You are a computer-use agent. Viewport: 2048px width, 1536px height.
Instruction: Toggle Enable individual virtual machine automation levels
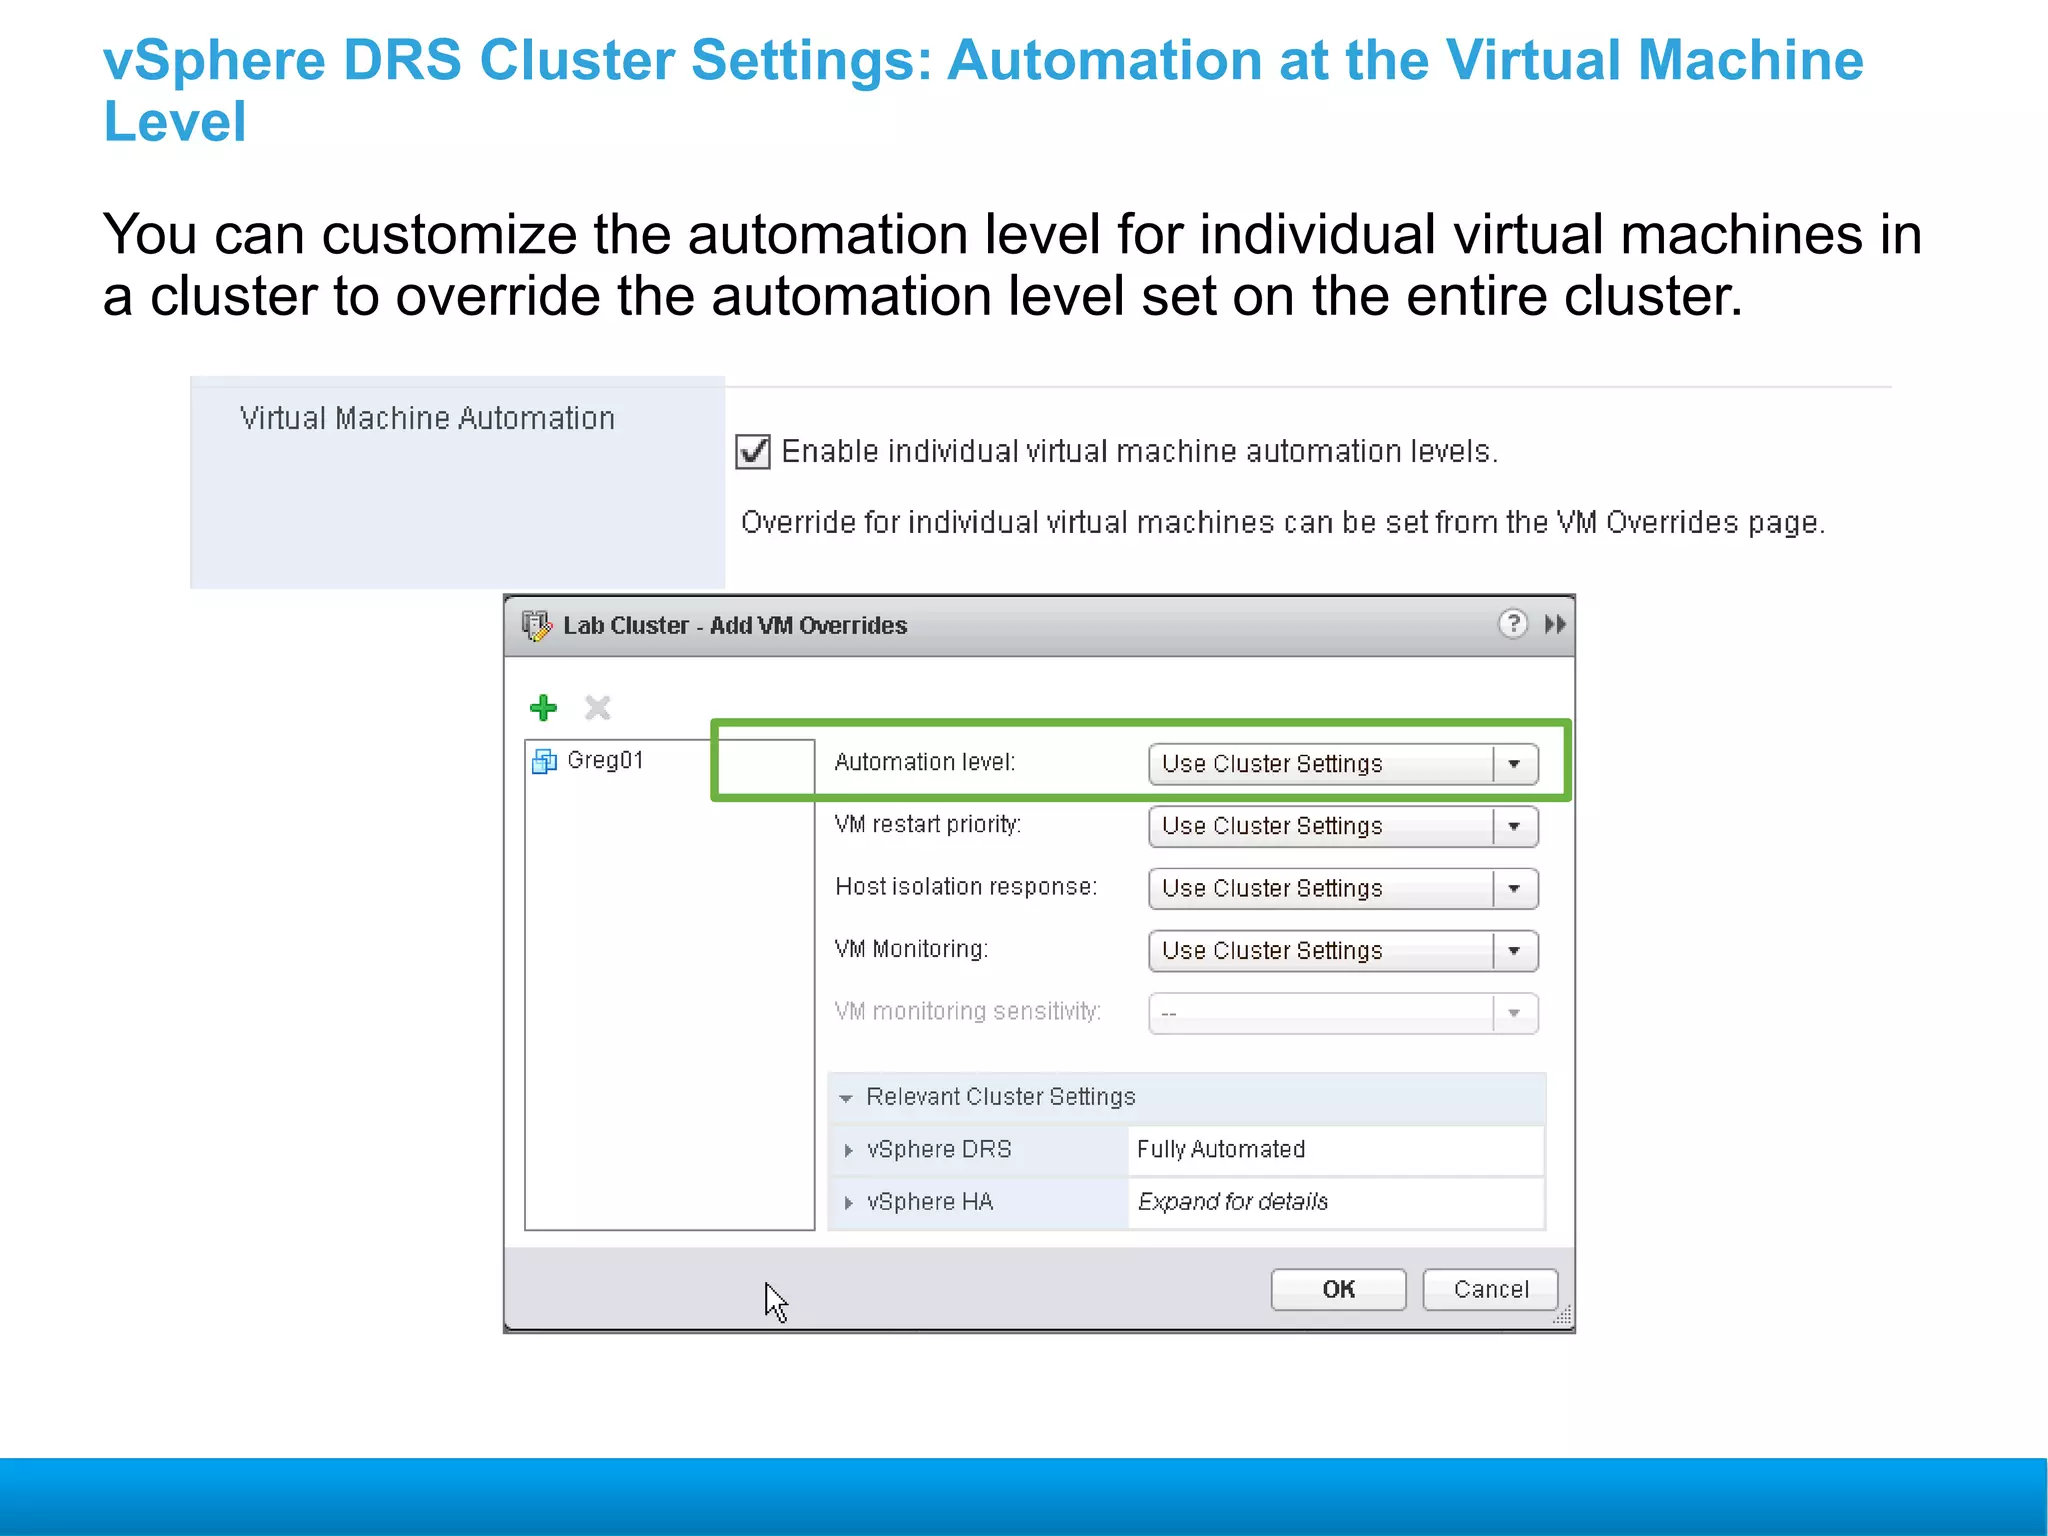(753, 452)
